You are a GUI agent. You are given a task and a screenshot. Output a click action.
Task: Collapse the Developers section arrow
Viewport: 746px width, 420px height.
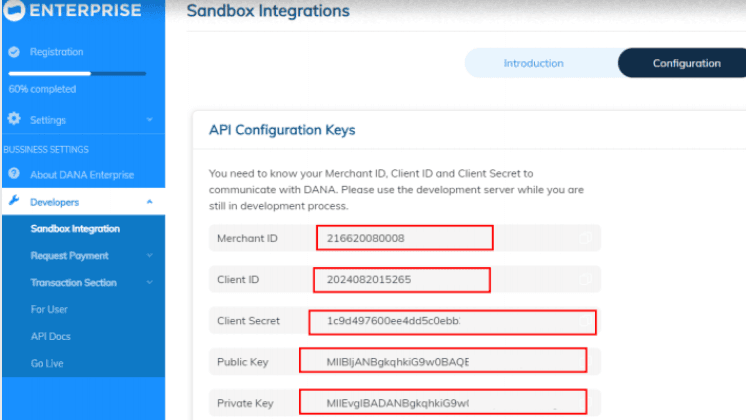tap(149, 202)
